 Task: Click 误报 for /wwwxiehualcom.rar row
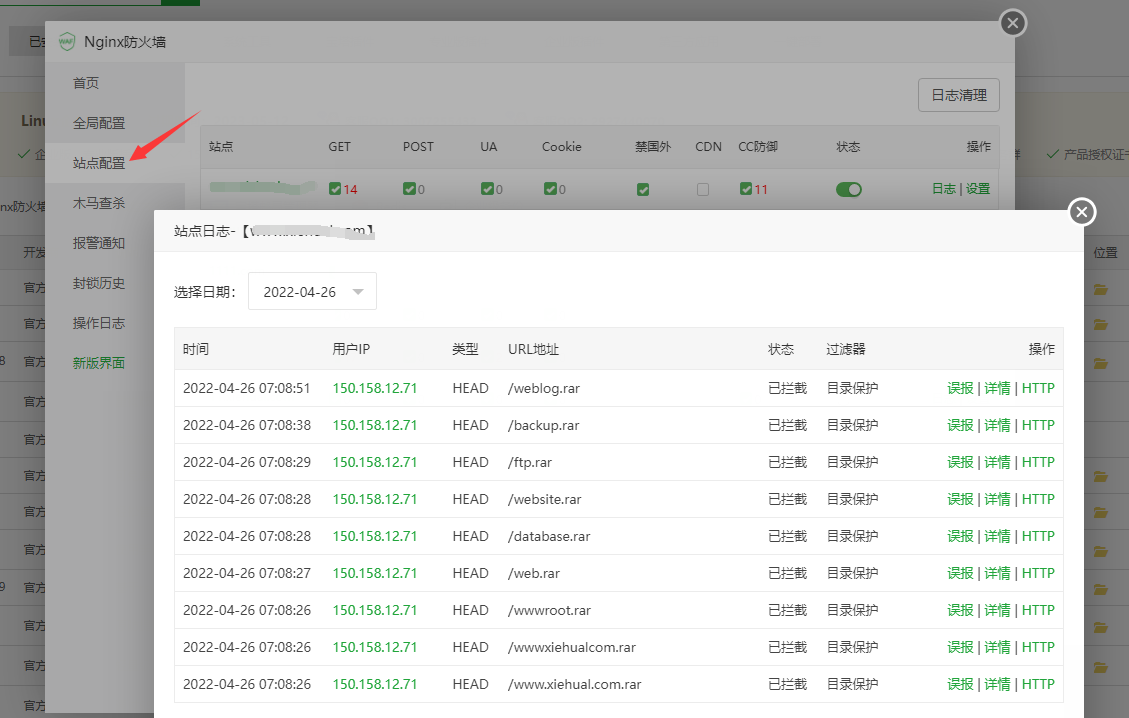coord(960,647)
